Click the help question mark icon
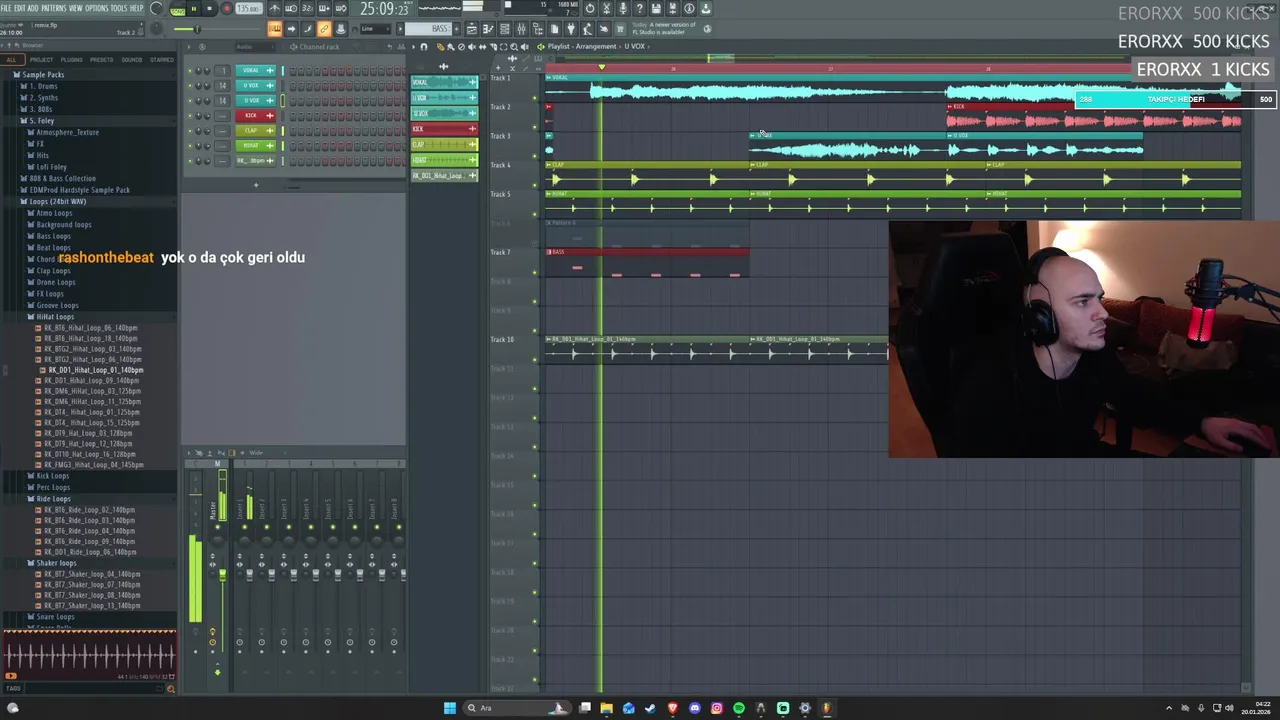1280x720 pixels. (x=640, y=9)
